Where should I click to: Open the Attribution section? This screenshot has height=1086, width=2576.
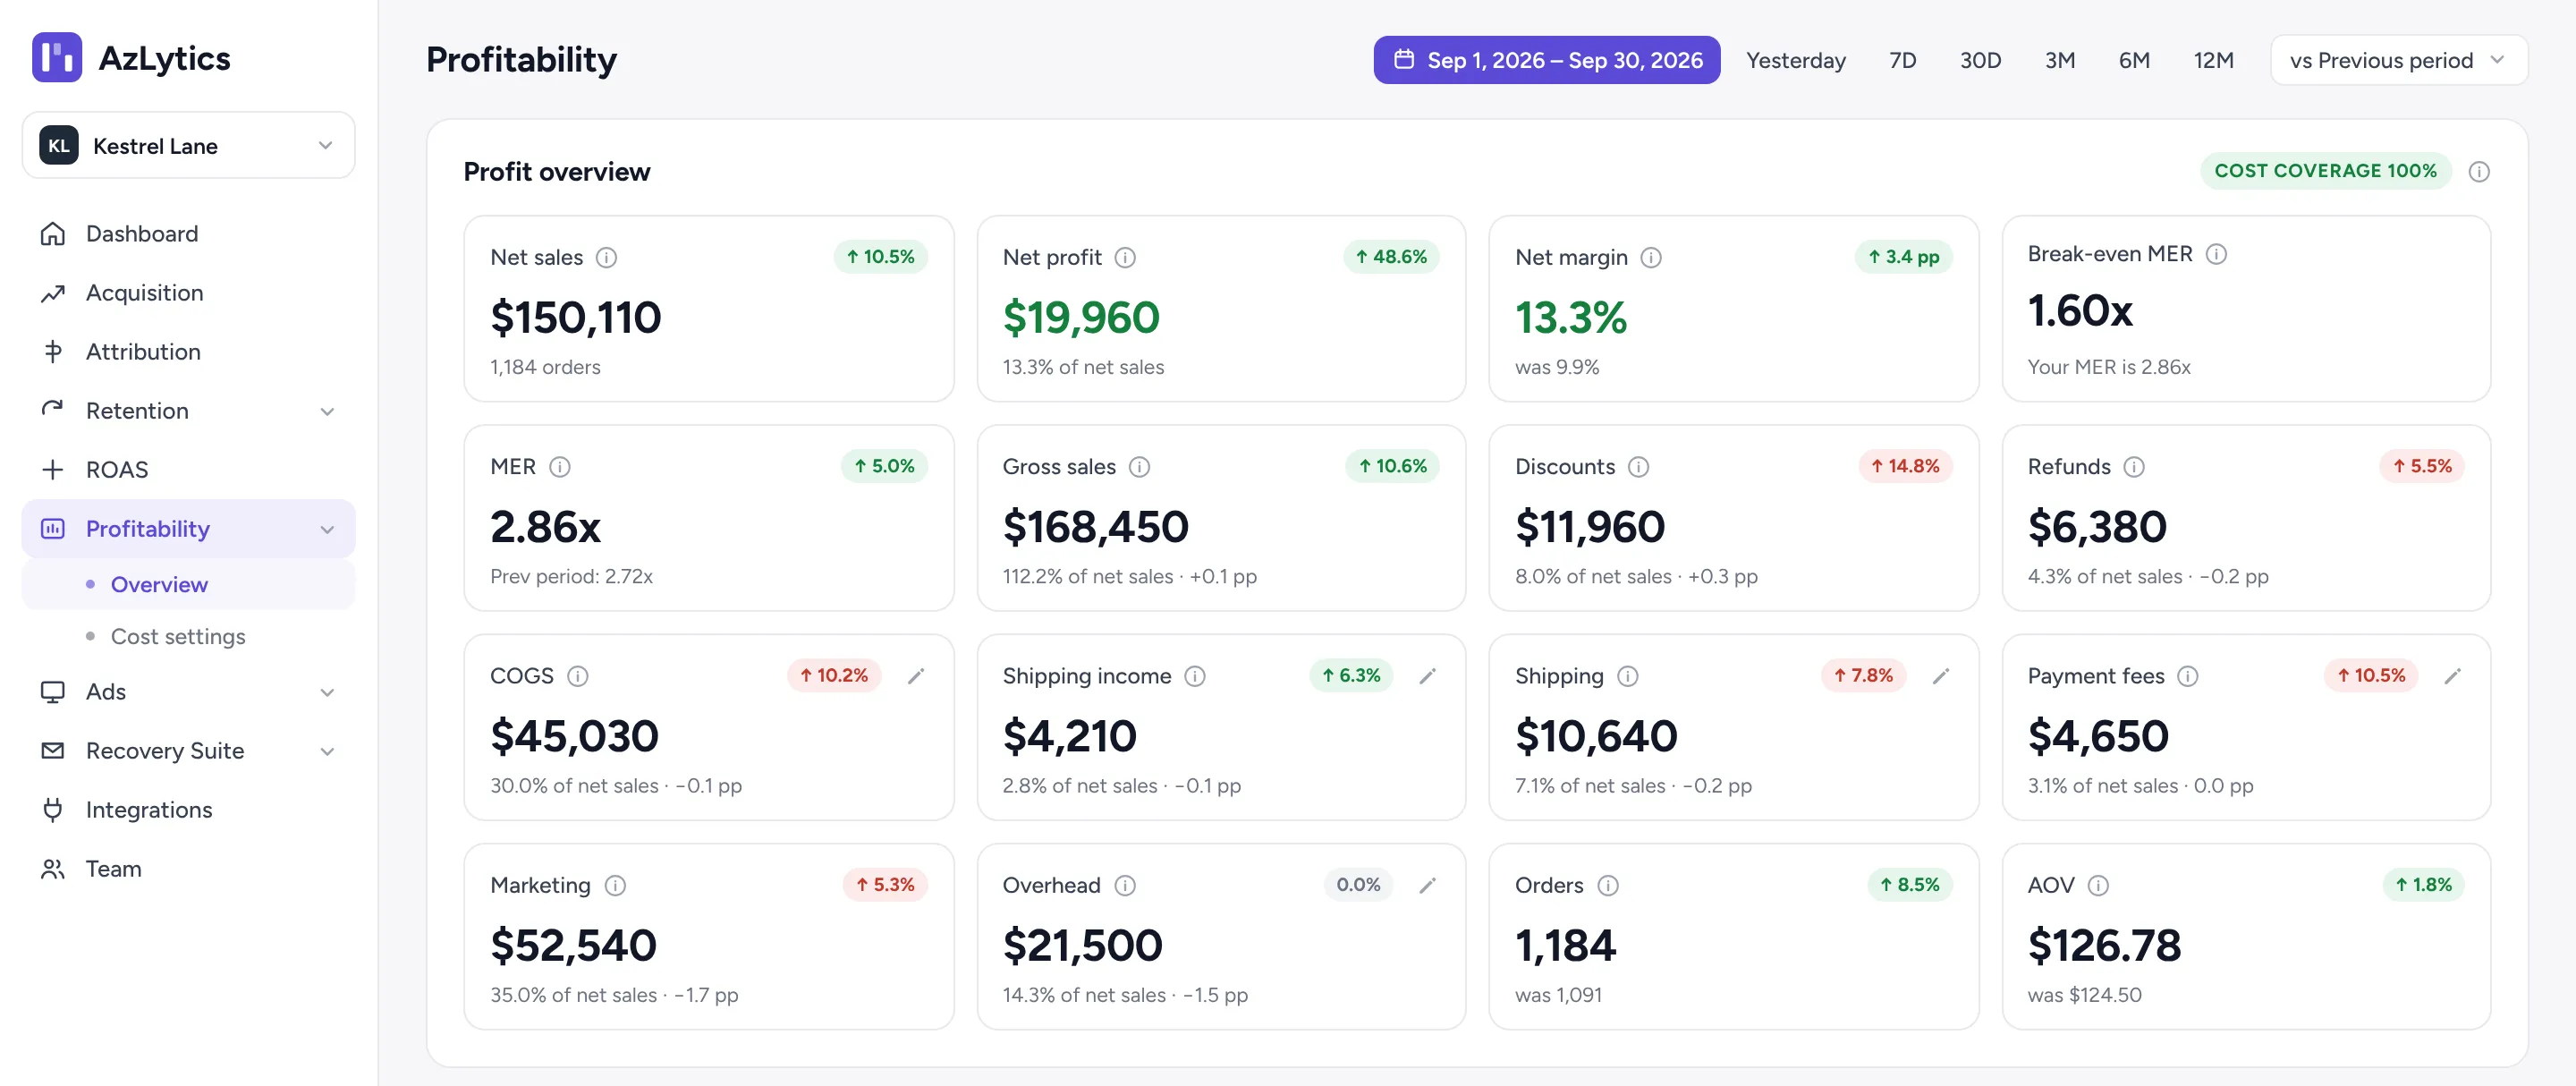(188, 351)
